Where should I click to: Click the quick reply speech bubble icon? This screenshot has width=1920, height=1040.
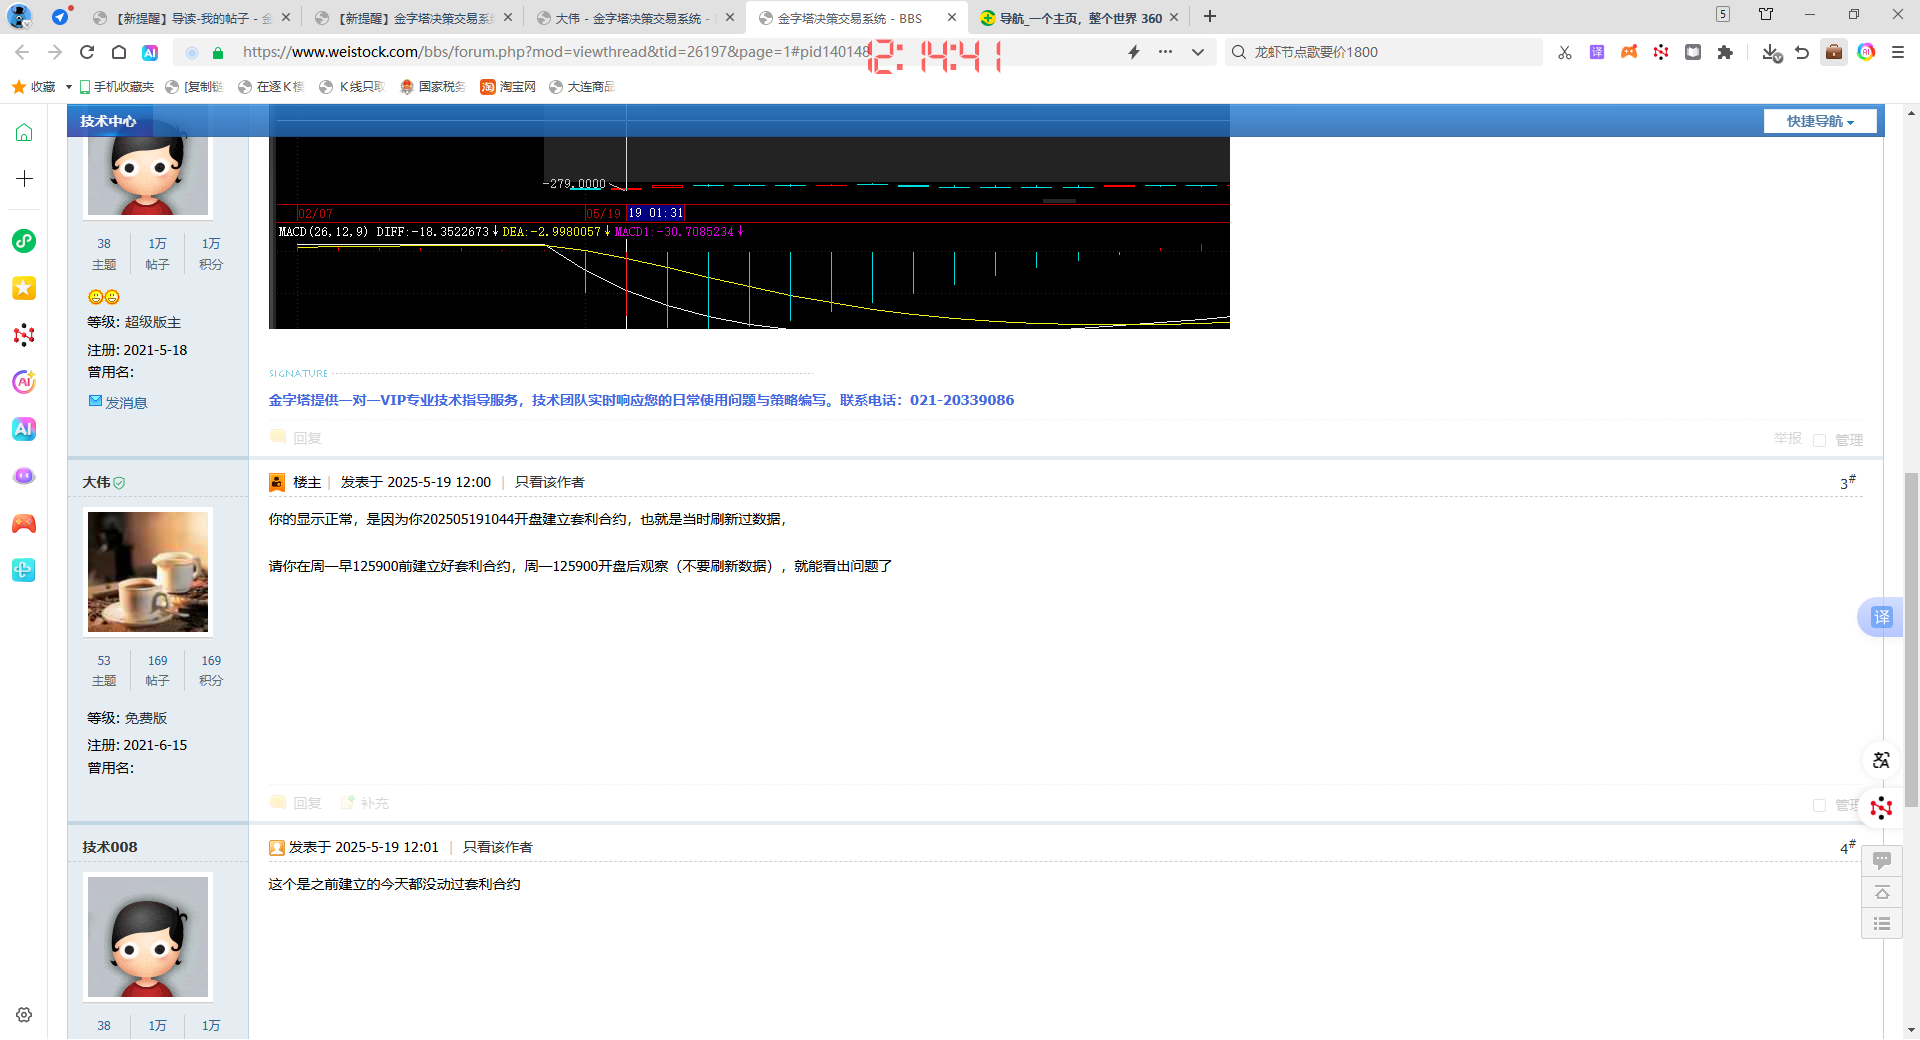pos(1881,861)
